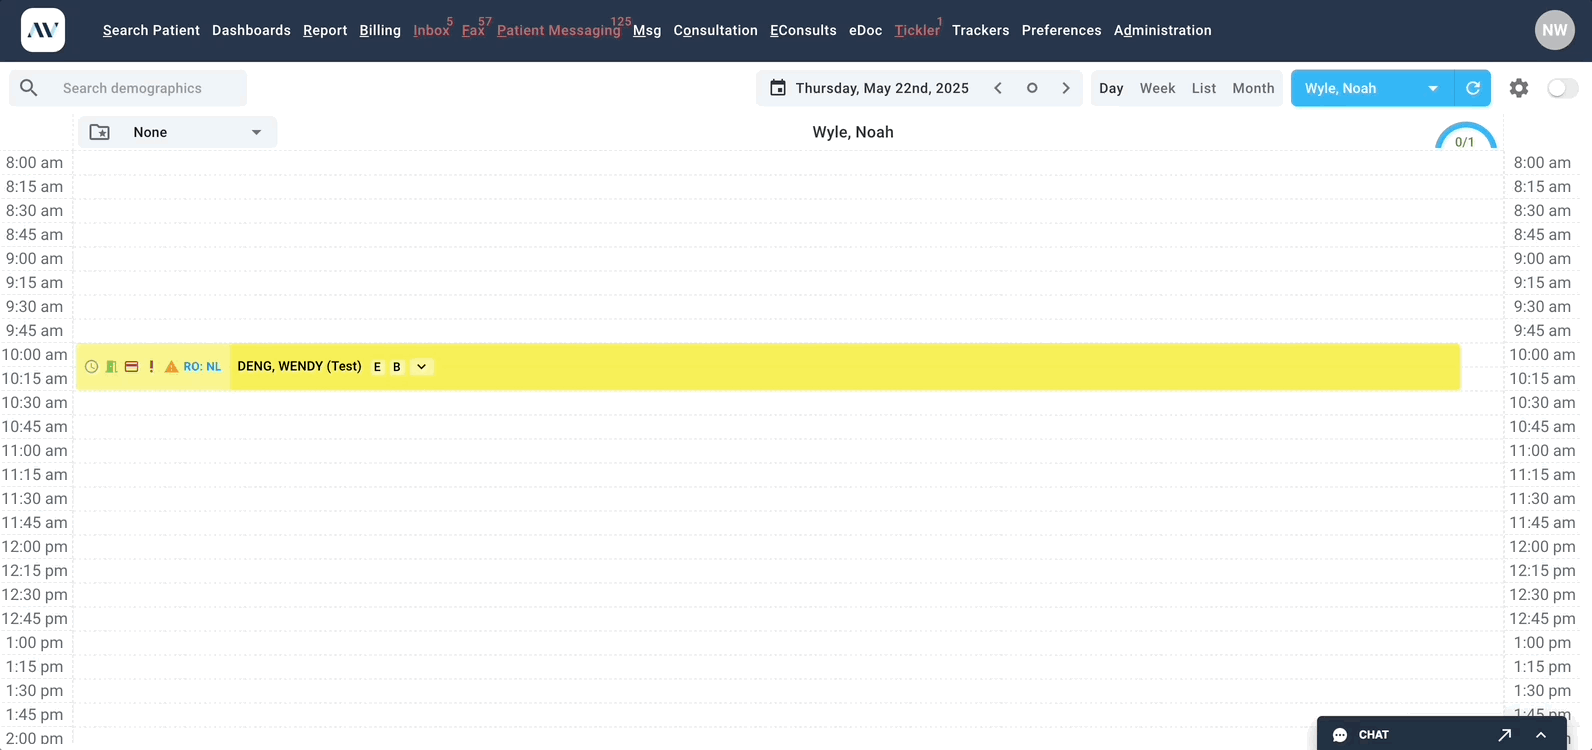
Task: Open Billing menu
Action: [x=380, y=30]
